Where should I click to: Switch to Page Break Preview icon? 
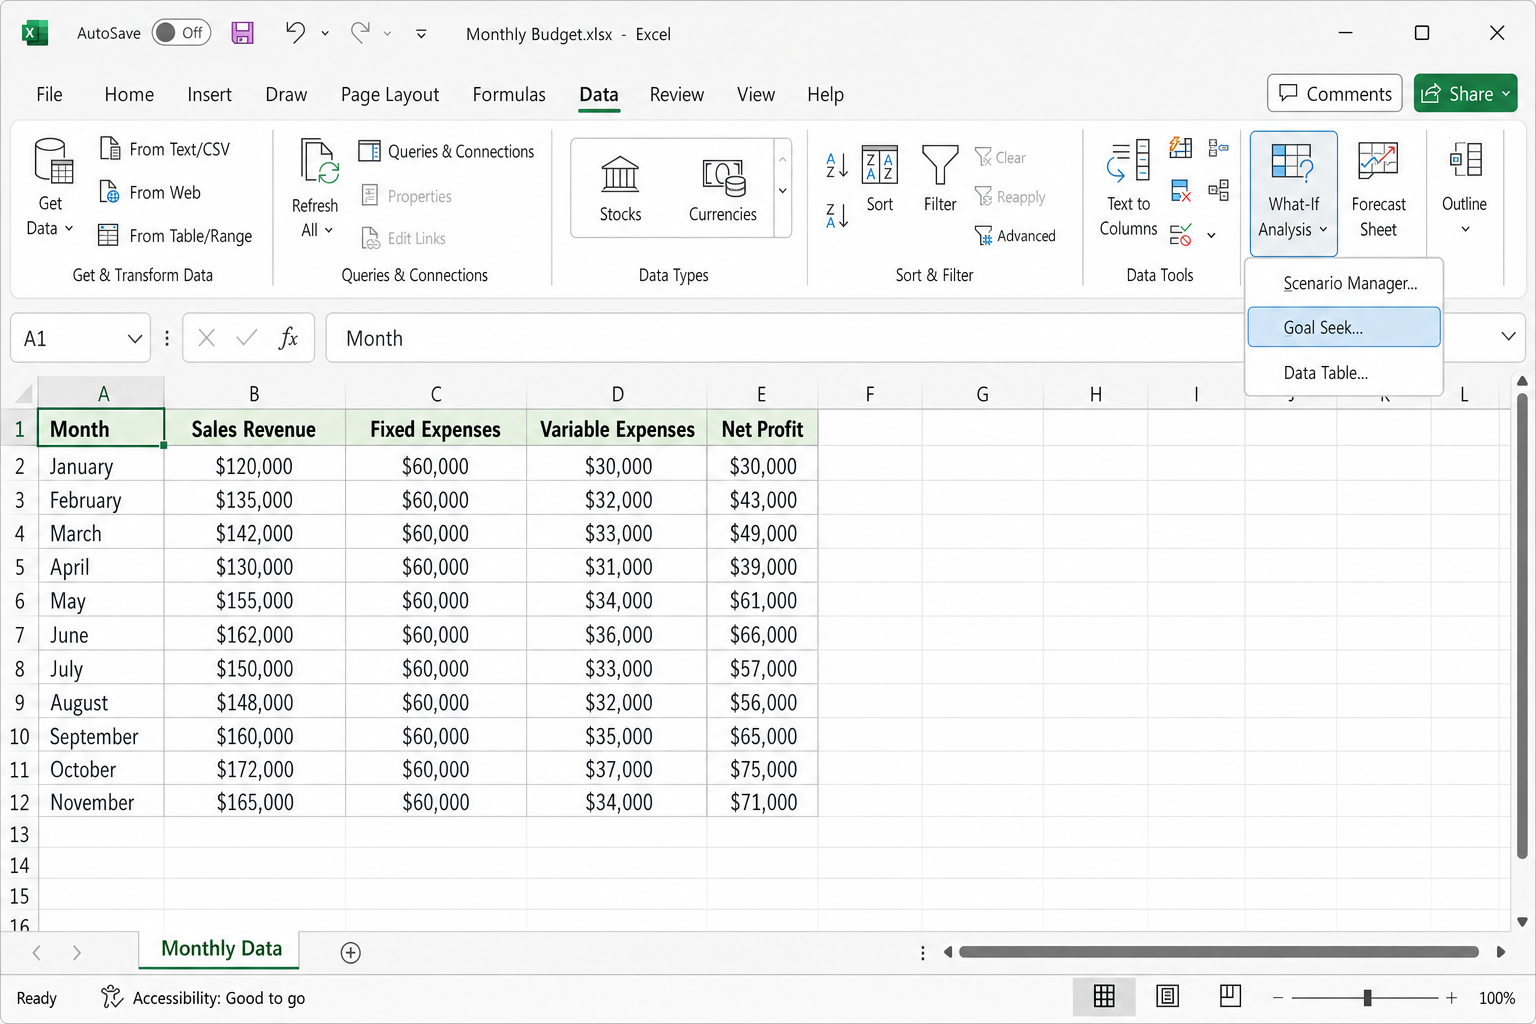coord(1230,996)
